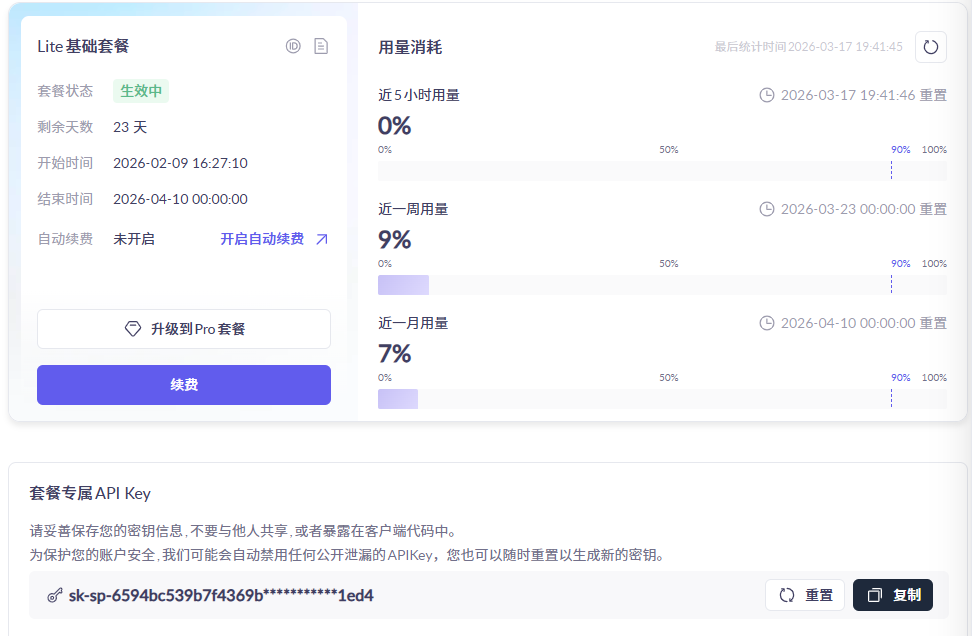Click 重置 next to 近5小时用量
Viewport: 974px width, 636px height.
click(932, 95)
